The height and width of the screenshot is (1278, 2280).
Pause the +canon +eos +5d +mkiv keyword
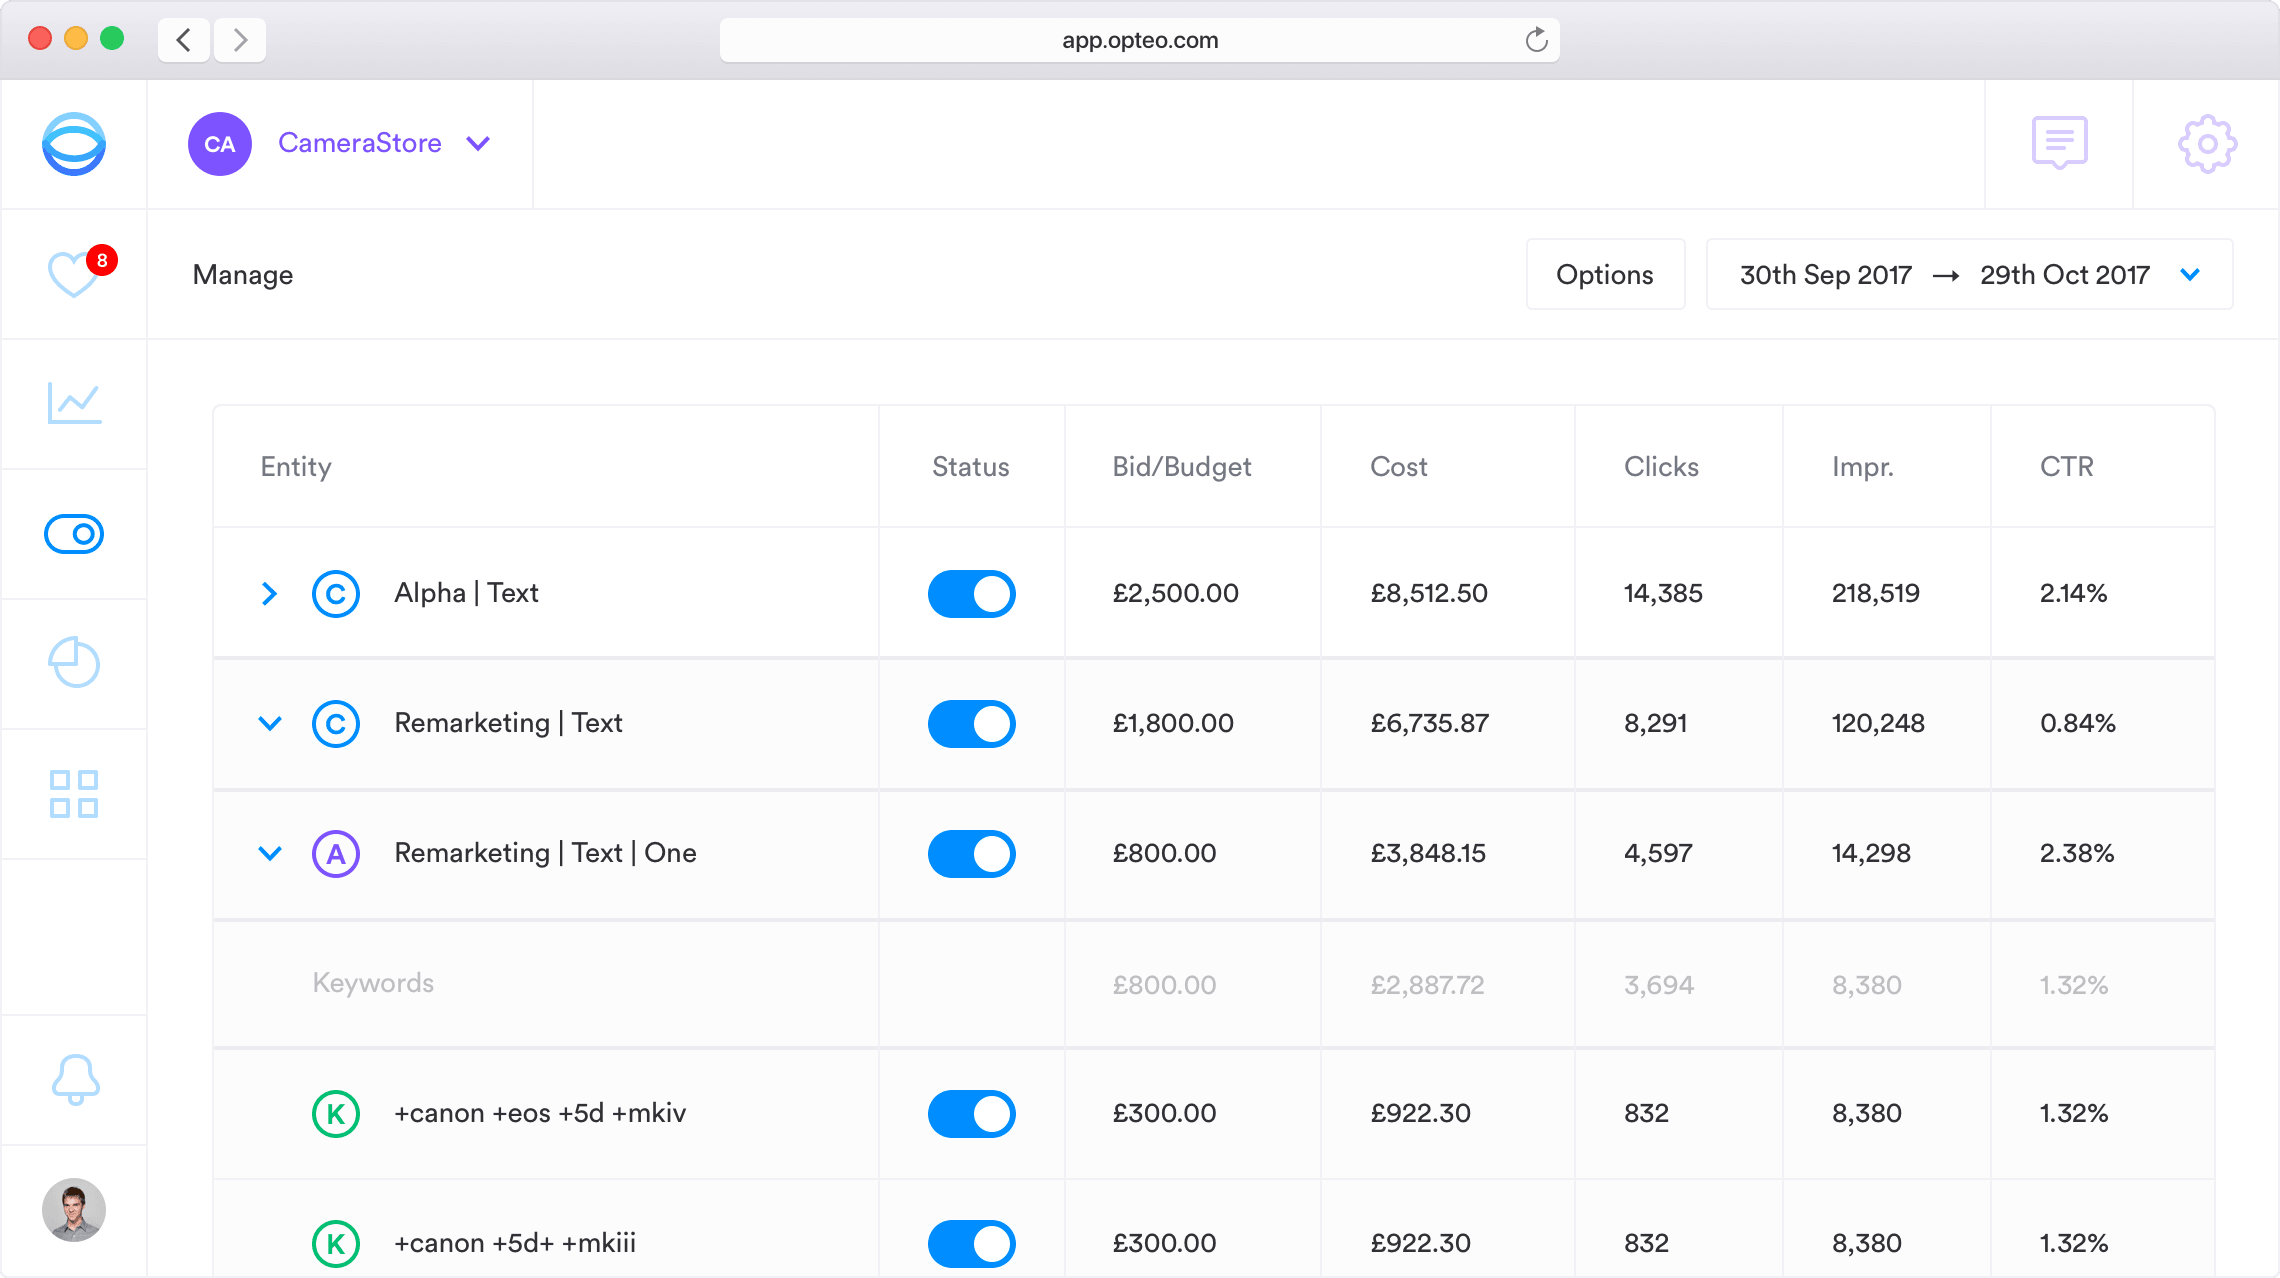971,1114
